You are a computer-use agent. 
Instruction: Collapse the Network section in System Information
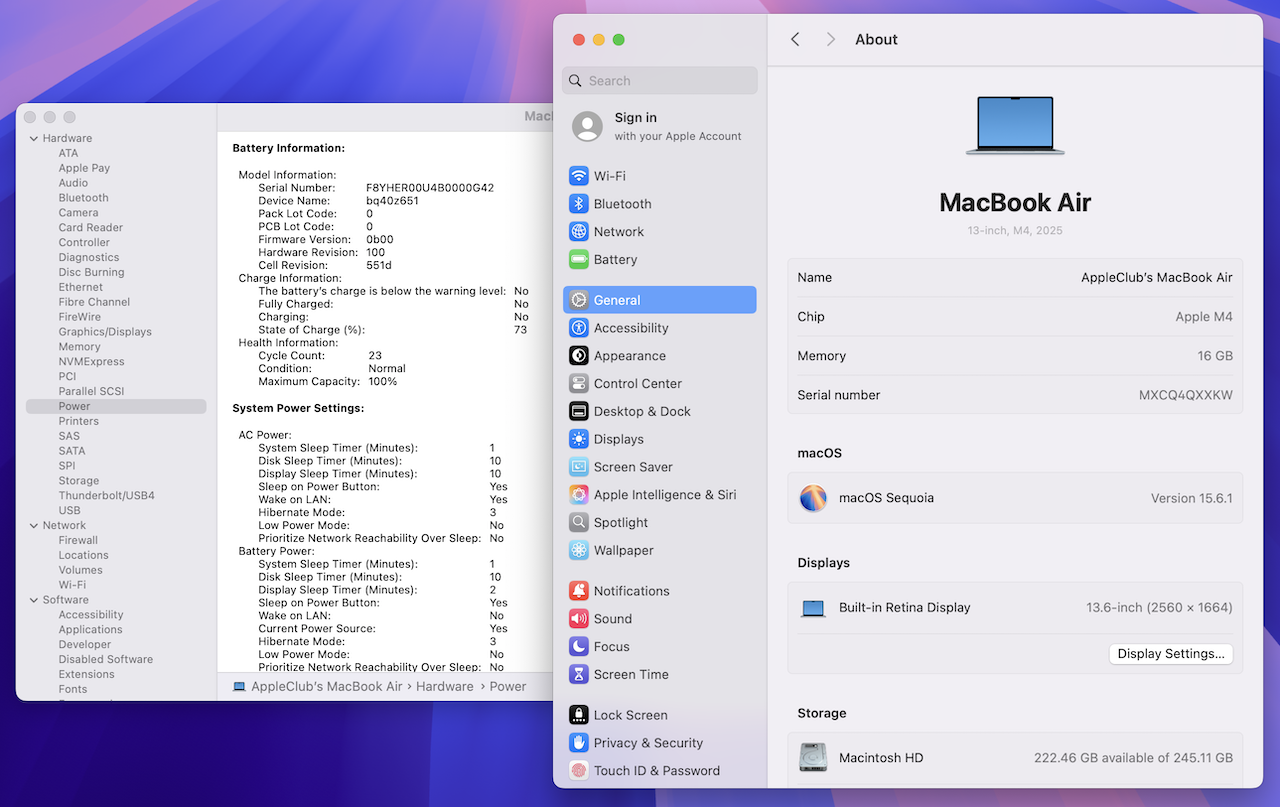[x=34, y=526]
